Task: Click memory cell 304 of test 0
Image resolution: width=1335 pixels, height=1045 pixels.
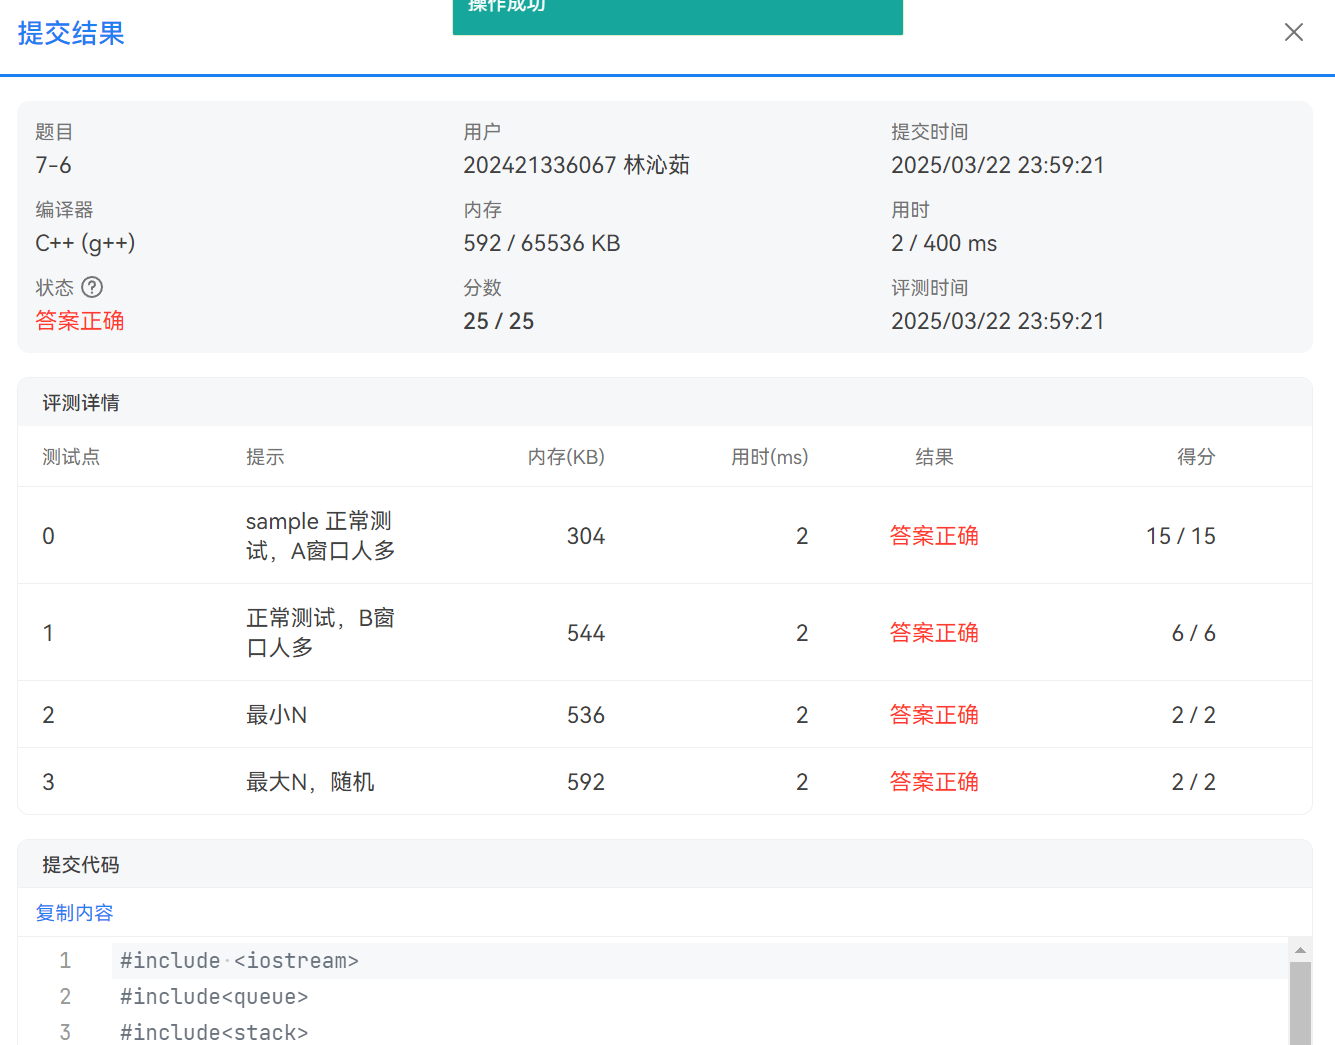Action: coord(585,536)
